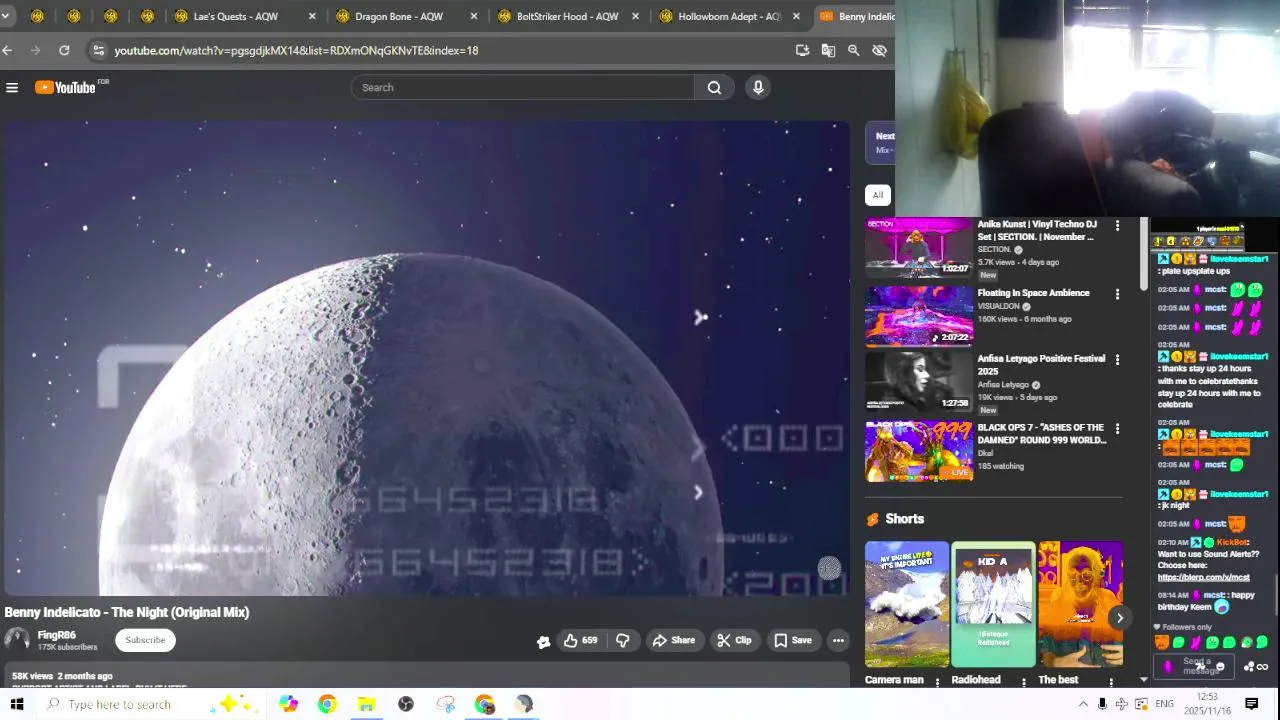Screen dimensions: 1280x720
Task: Open the blerp.com/x/mcst link in chat
Action: [1203, 577]
